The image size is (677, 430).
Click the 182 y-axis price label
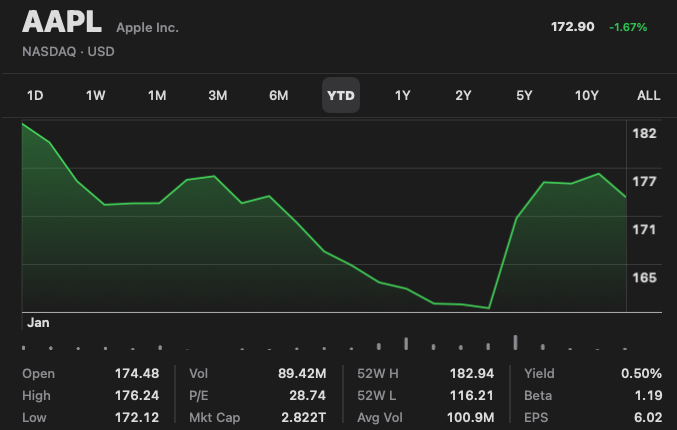[644, 133]
